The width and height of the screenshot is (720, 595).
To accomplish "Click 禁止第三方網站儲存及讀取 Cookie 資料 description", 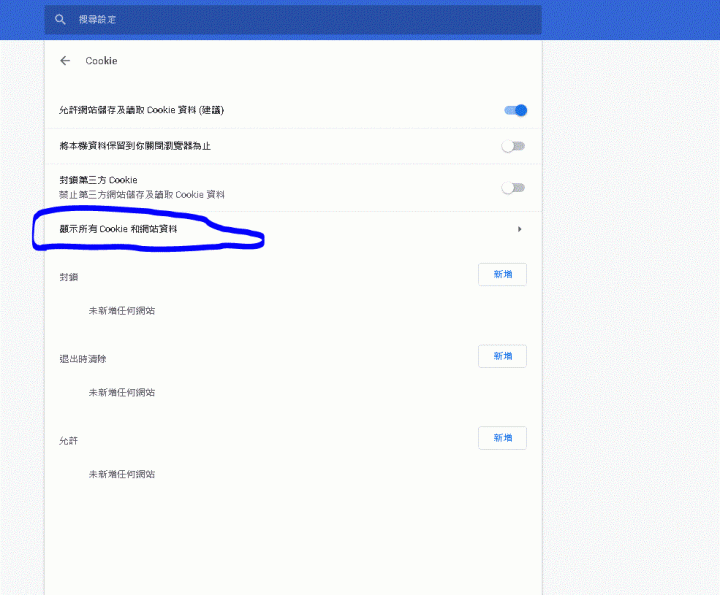I will 142,195.
